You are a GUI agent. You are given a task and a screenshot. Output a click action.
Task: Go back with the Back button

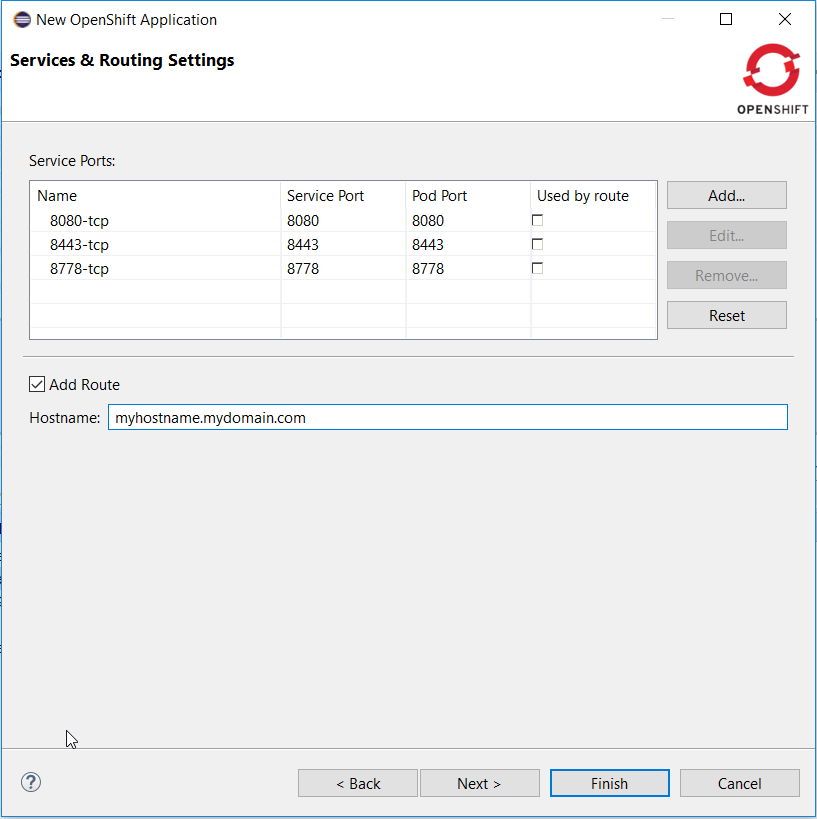pyautogui.click(x=357, y=783)
